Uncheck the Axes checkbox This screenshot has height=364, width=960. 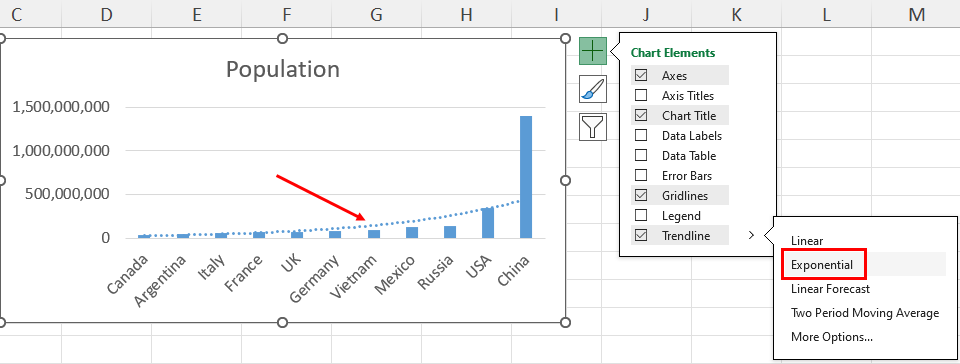click(x=641, y=75)
